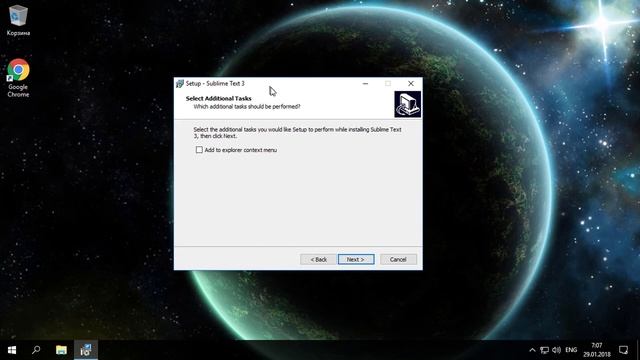This screenshot has width=640, height=360.
Task: Close the Setup window
Action: tap(411, 83)
